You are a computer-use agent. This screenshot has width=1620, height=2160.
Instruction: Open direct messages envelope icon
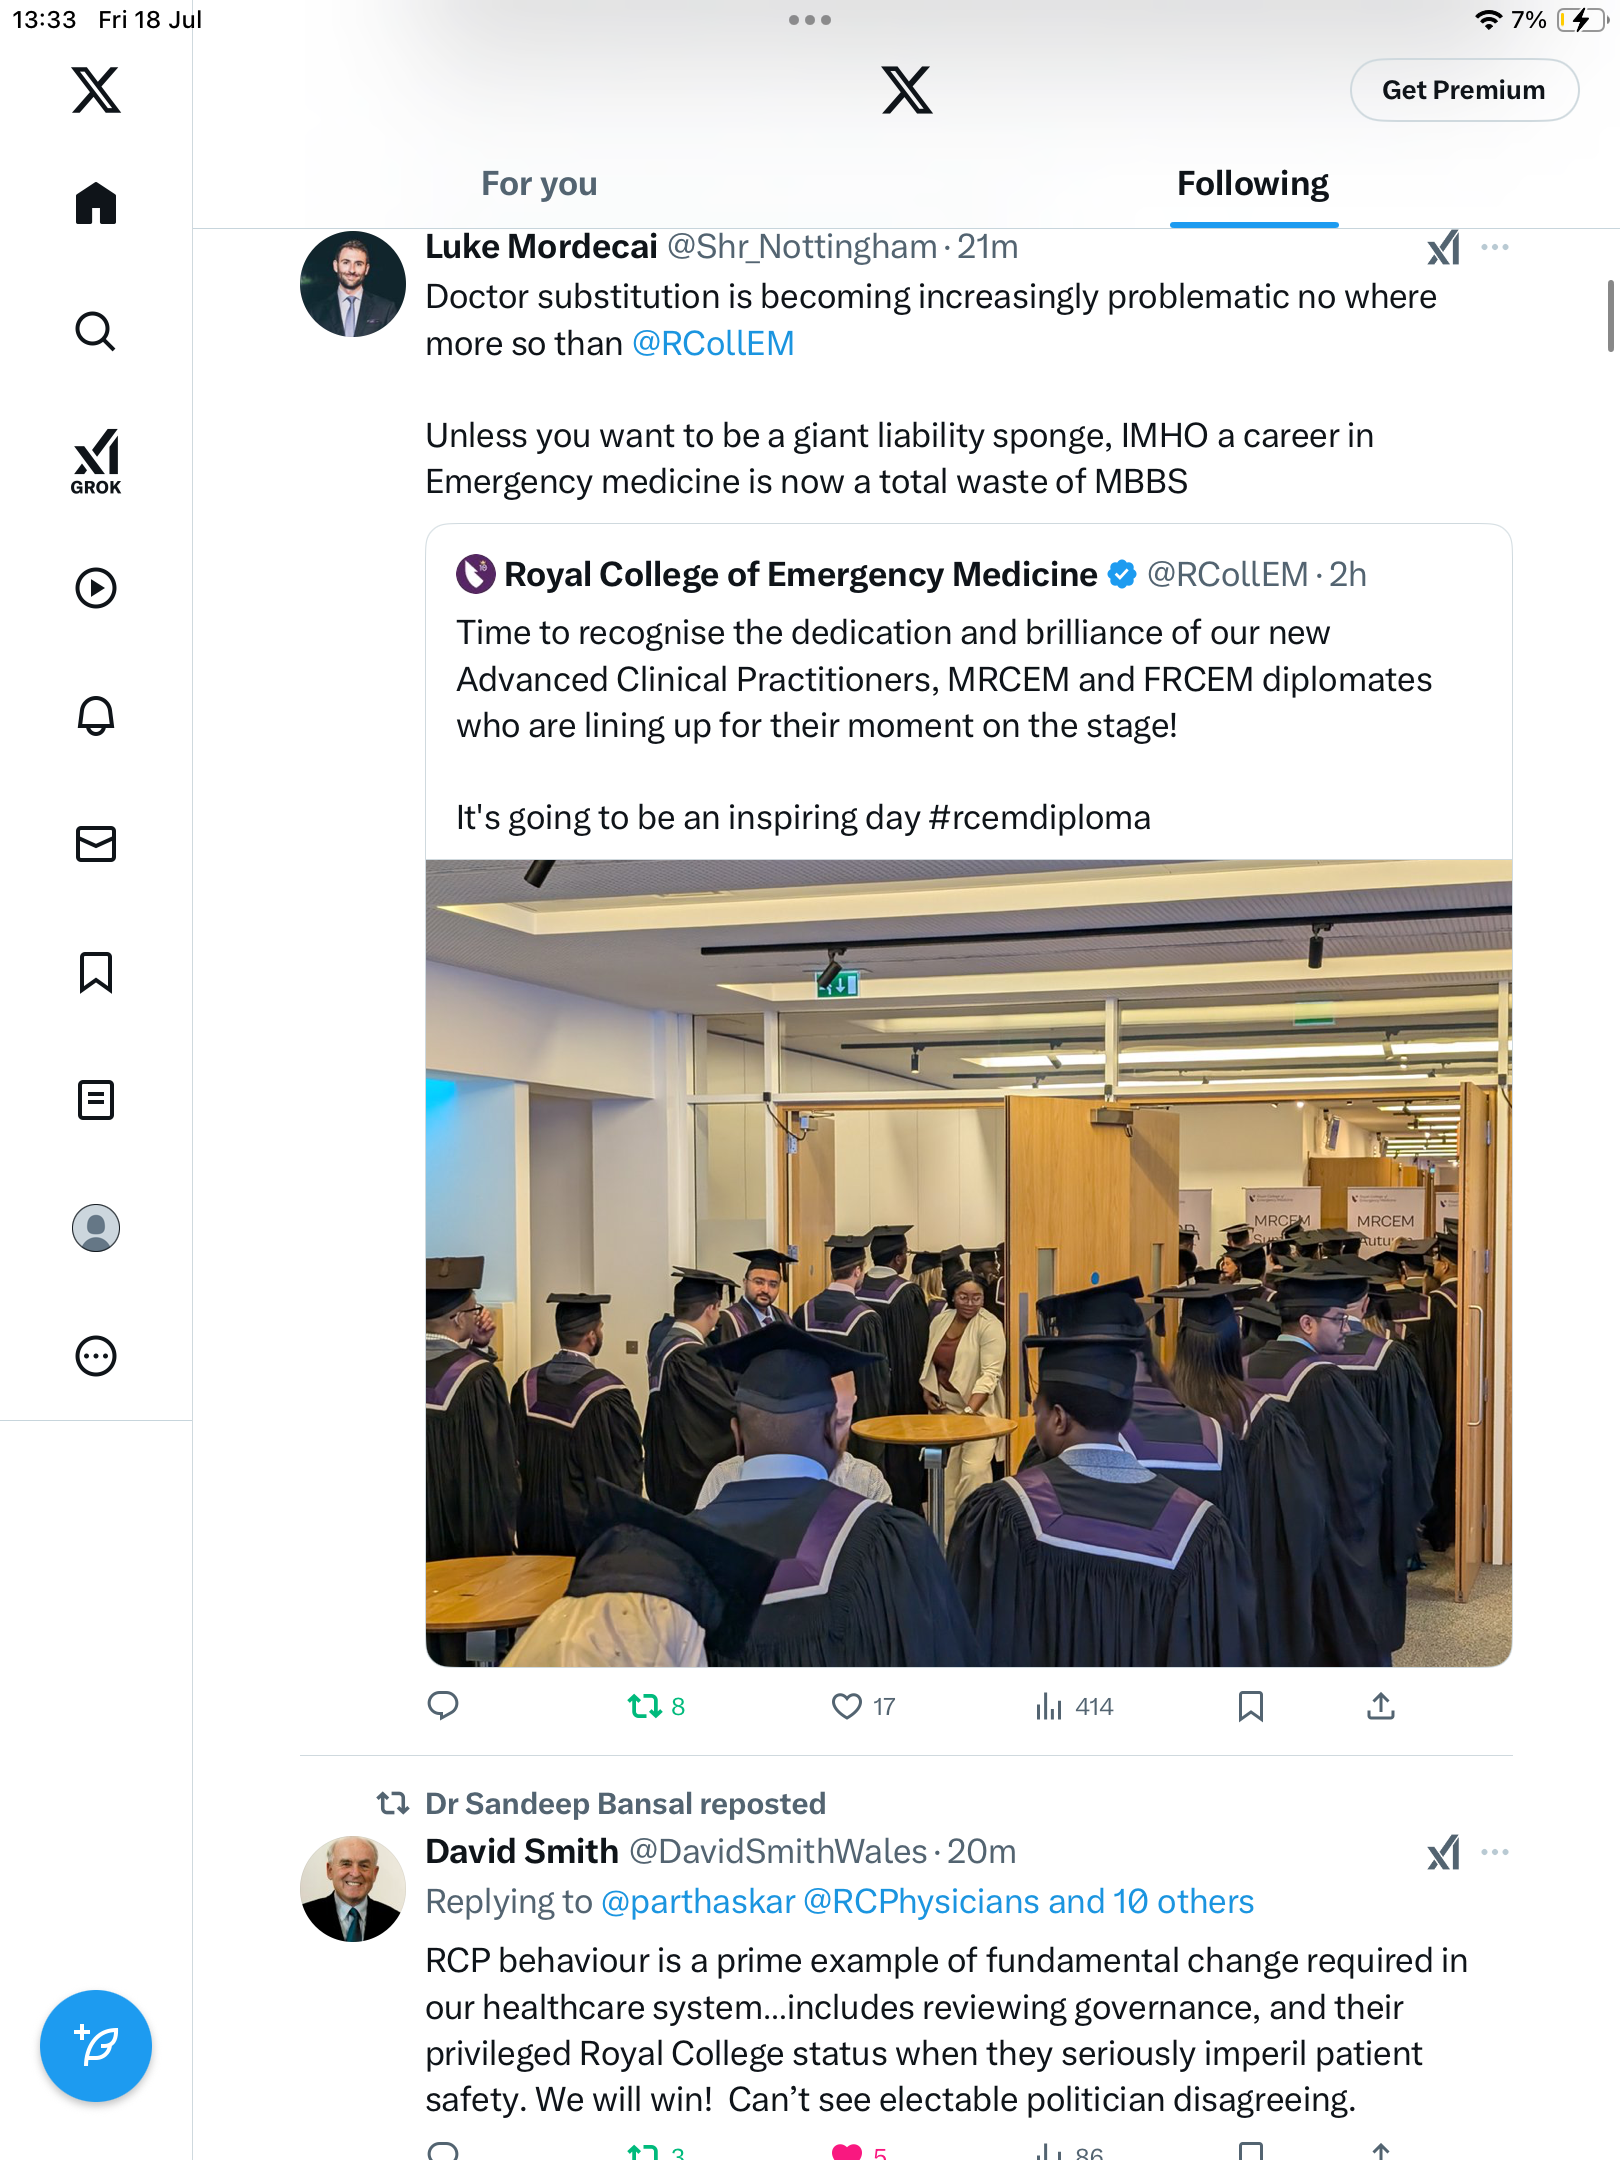(96, 844)
